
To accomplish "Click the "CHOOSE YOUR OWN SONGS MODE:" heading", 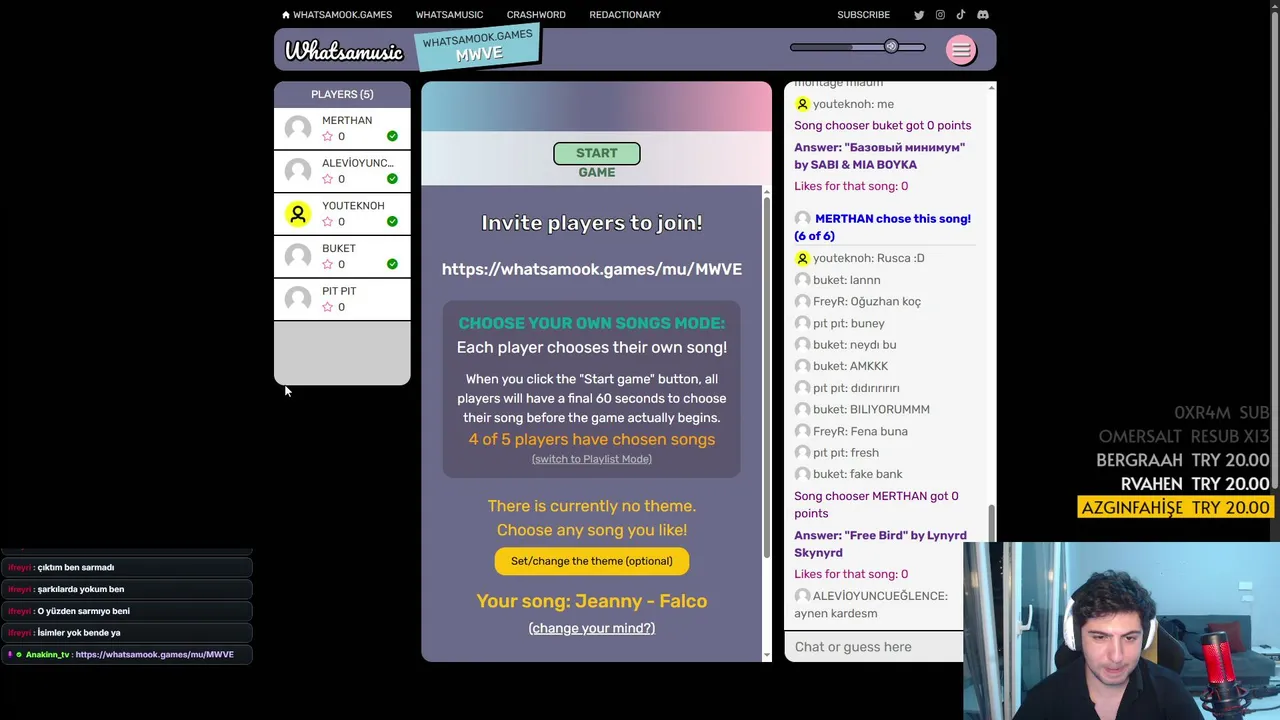I will click(x=592, y=323).
